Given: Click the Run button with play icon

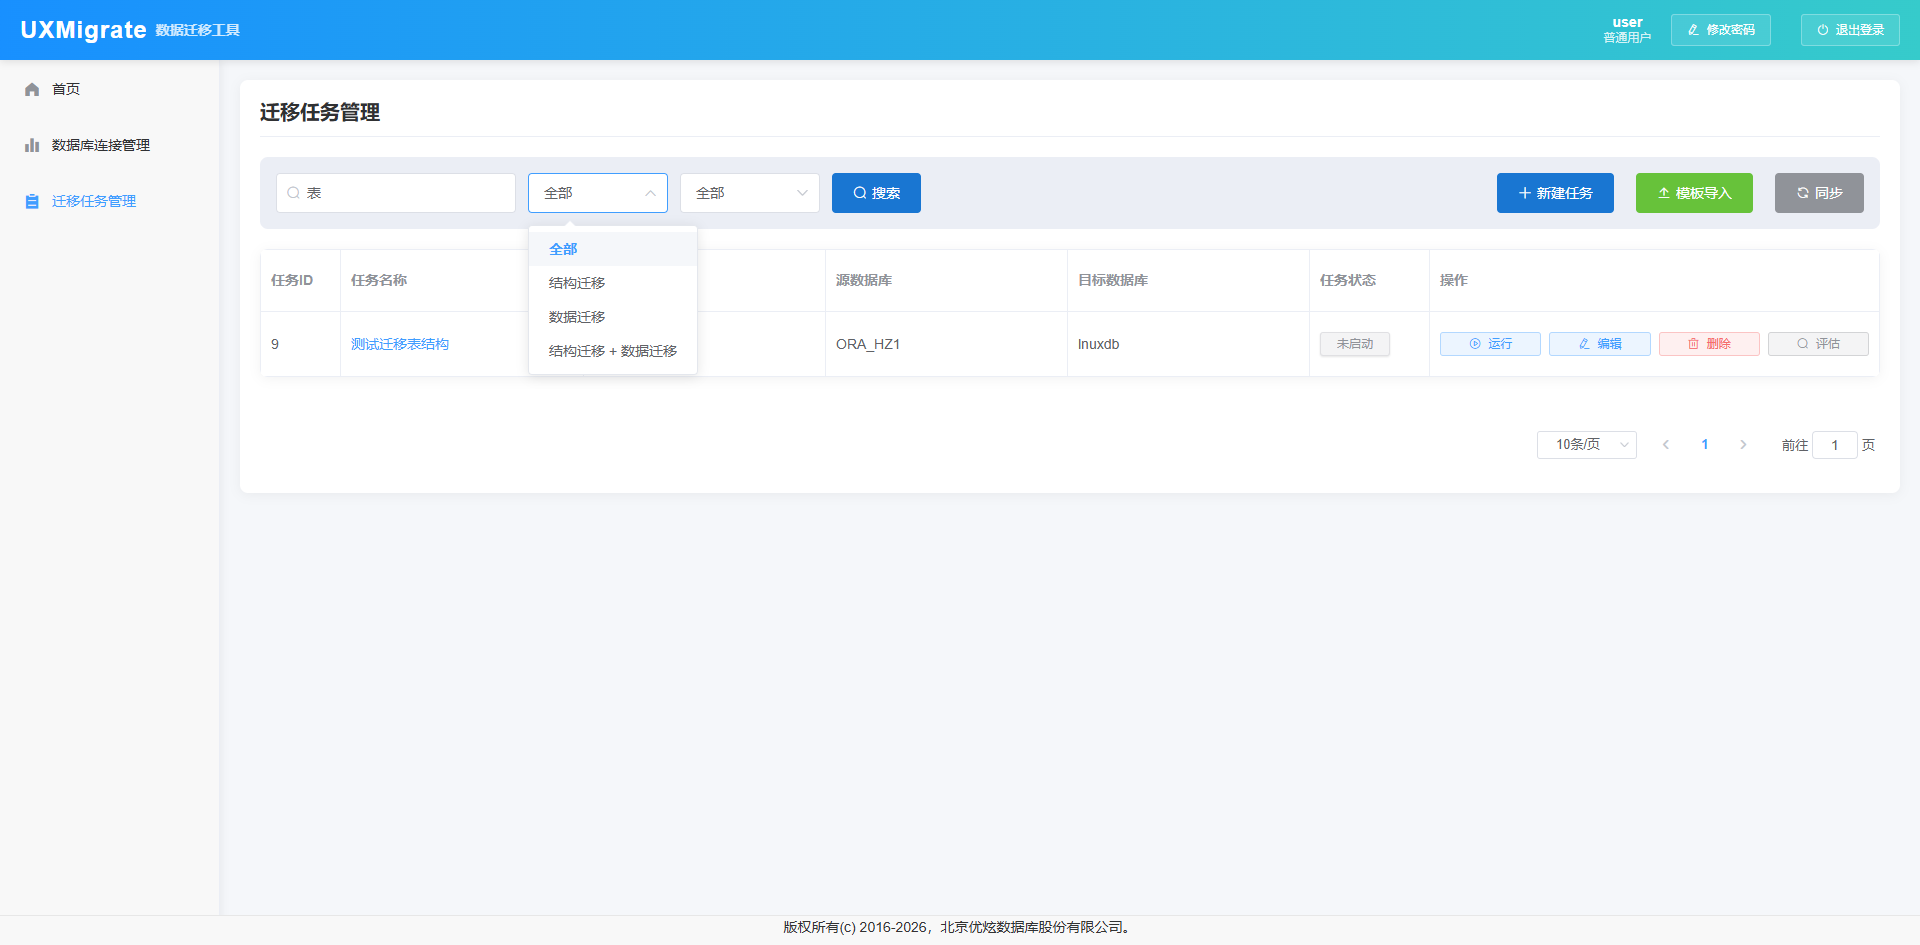Looking at the screenshot, I should (1489, 344).
